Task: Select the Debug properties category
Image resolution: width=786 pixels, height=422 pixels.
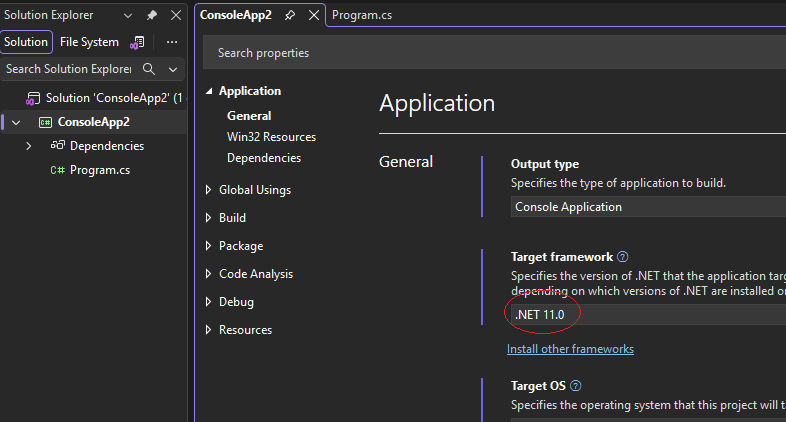Action: coord(236,302)
